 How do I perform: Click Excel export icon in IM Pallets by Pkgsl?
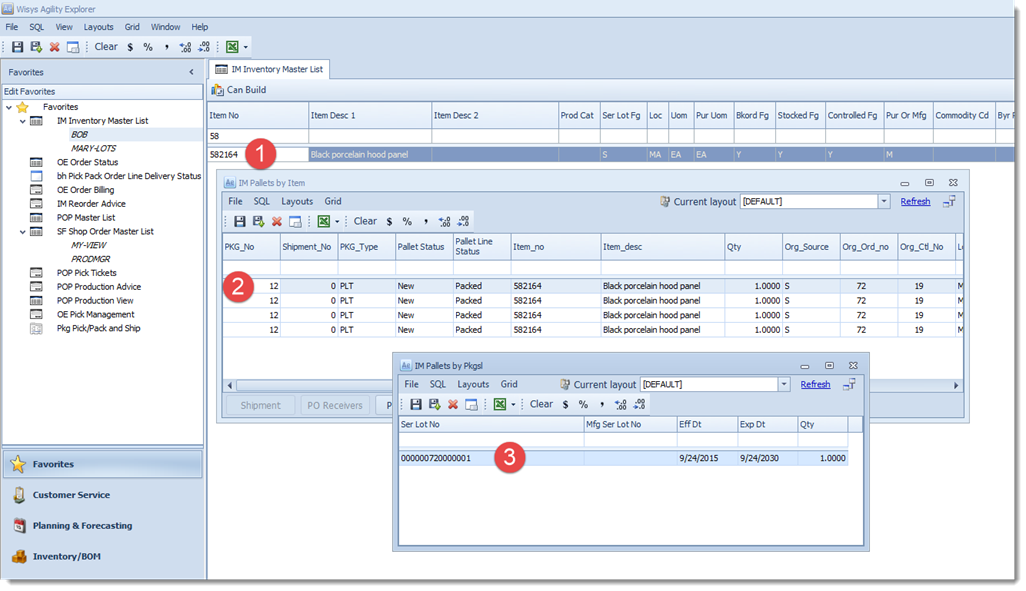pyautogui.click(x=499, y=404)
